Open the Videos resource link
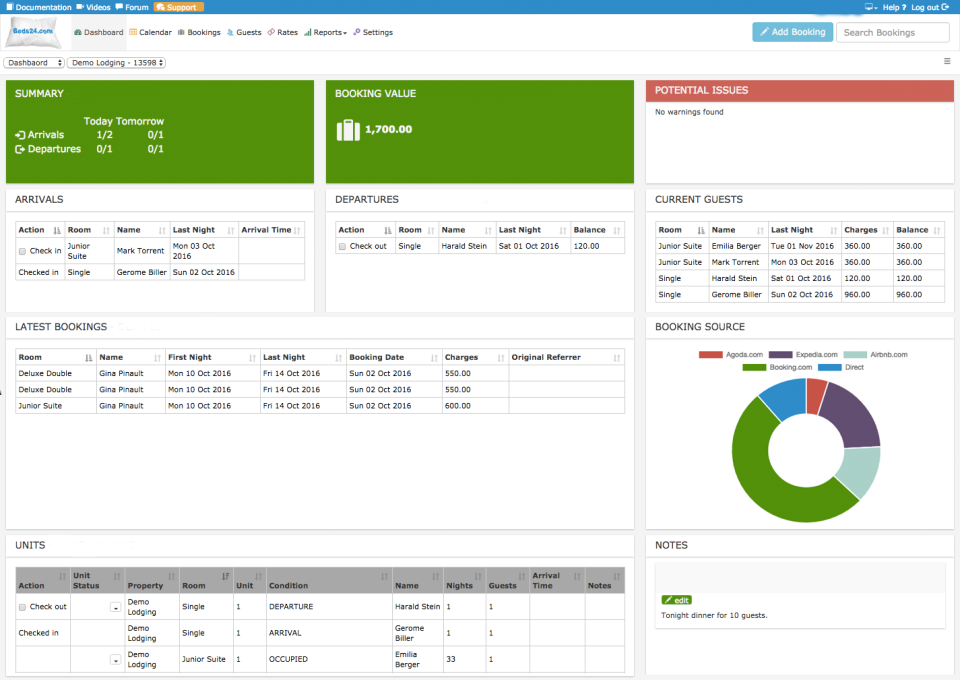 coord(97,6)
